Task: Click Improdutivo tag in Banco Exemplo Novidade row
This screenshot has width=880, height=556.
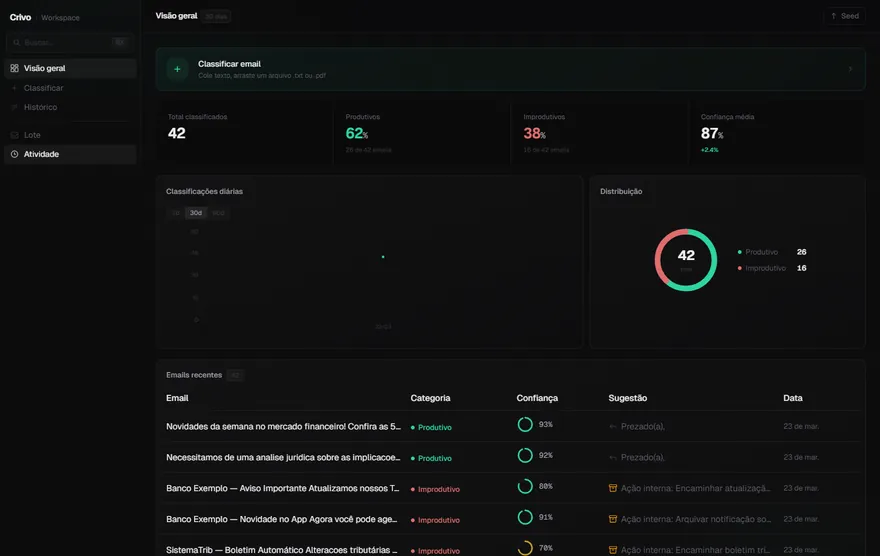Action: pos(435,520)
